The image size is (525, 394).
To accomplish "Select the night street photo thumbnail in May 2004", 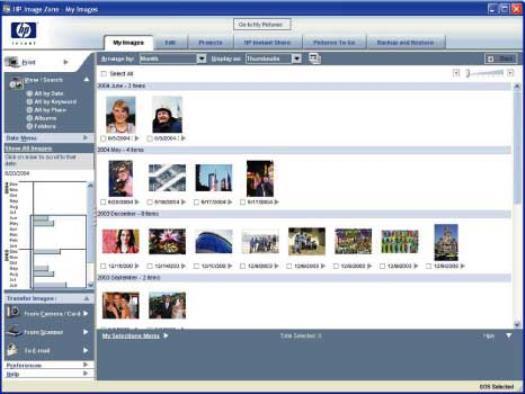I will pyautogui.click(x=260, y=178).
